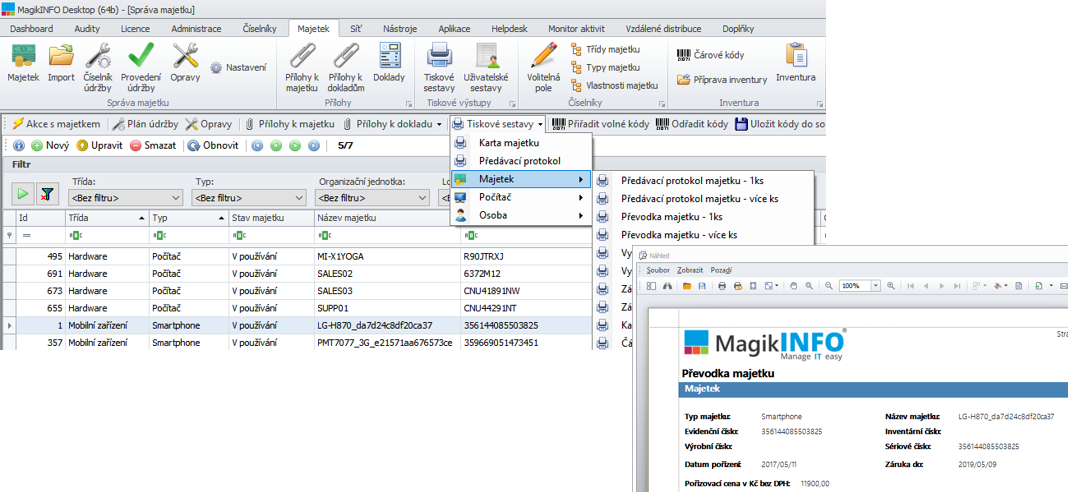Switch to the Vzdálené distribuce tab
Viewport: 1068px width, 492px height.
(663, 29)
